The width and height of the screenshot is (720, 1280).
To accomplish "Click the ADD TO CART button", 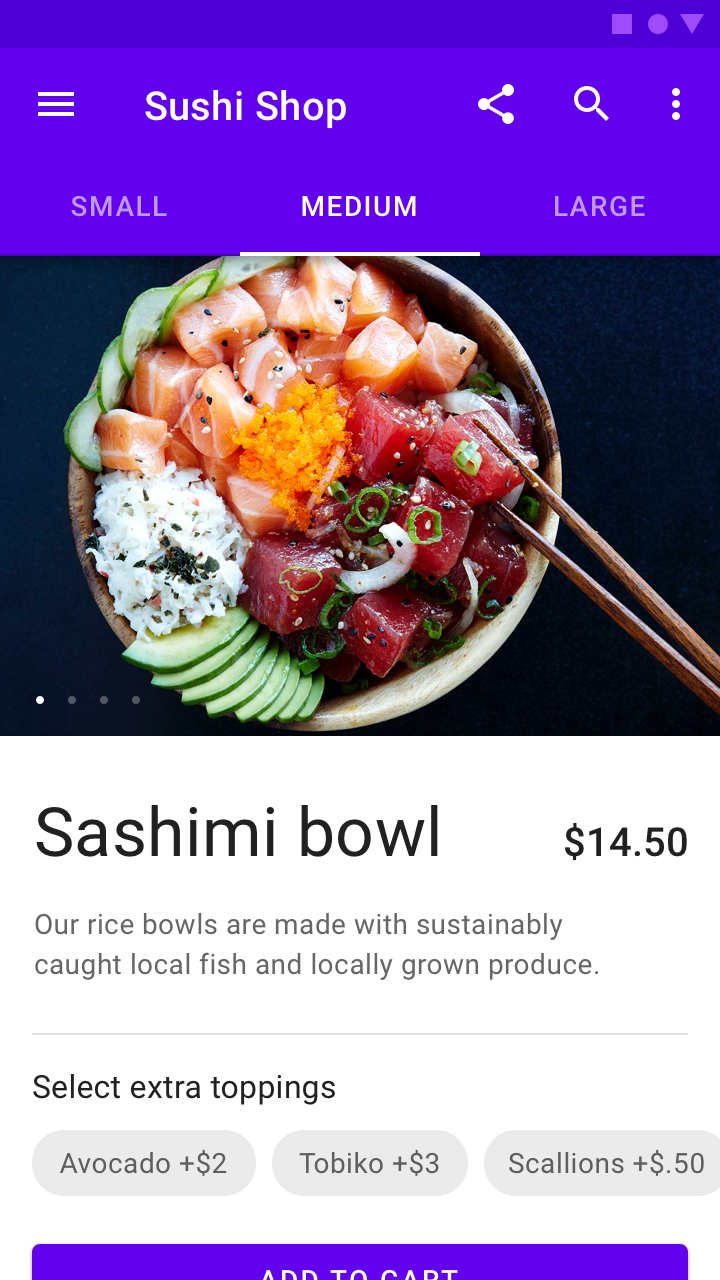I will (360, 1262).
